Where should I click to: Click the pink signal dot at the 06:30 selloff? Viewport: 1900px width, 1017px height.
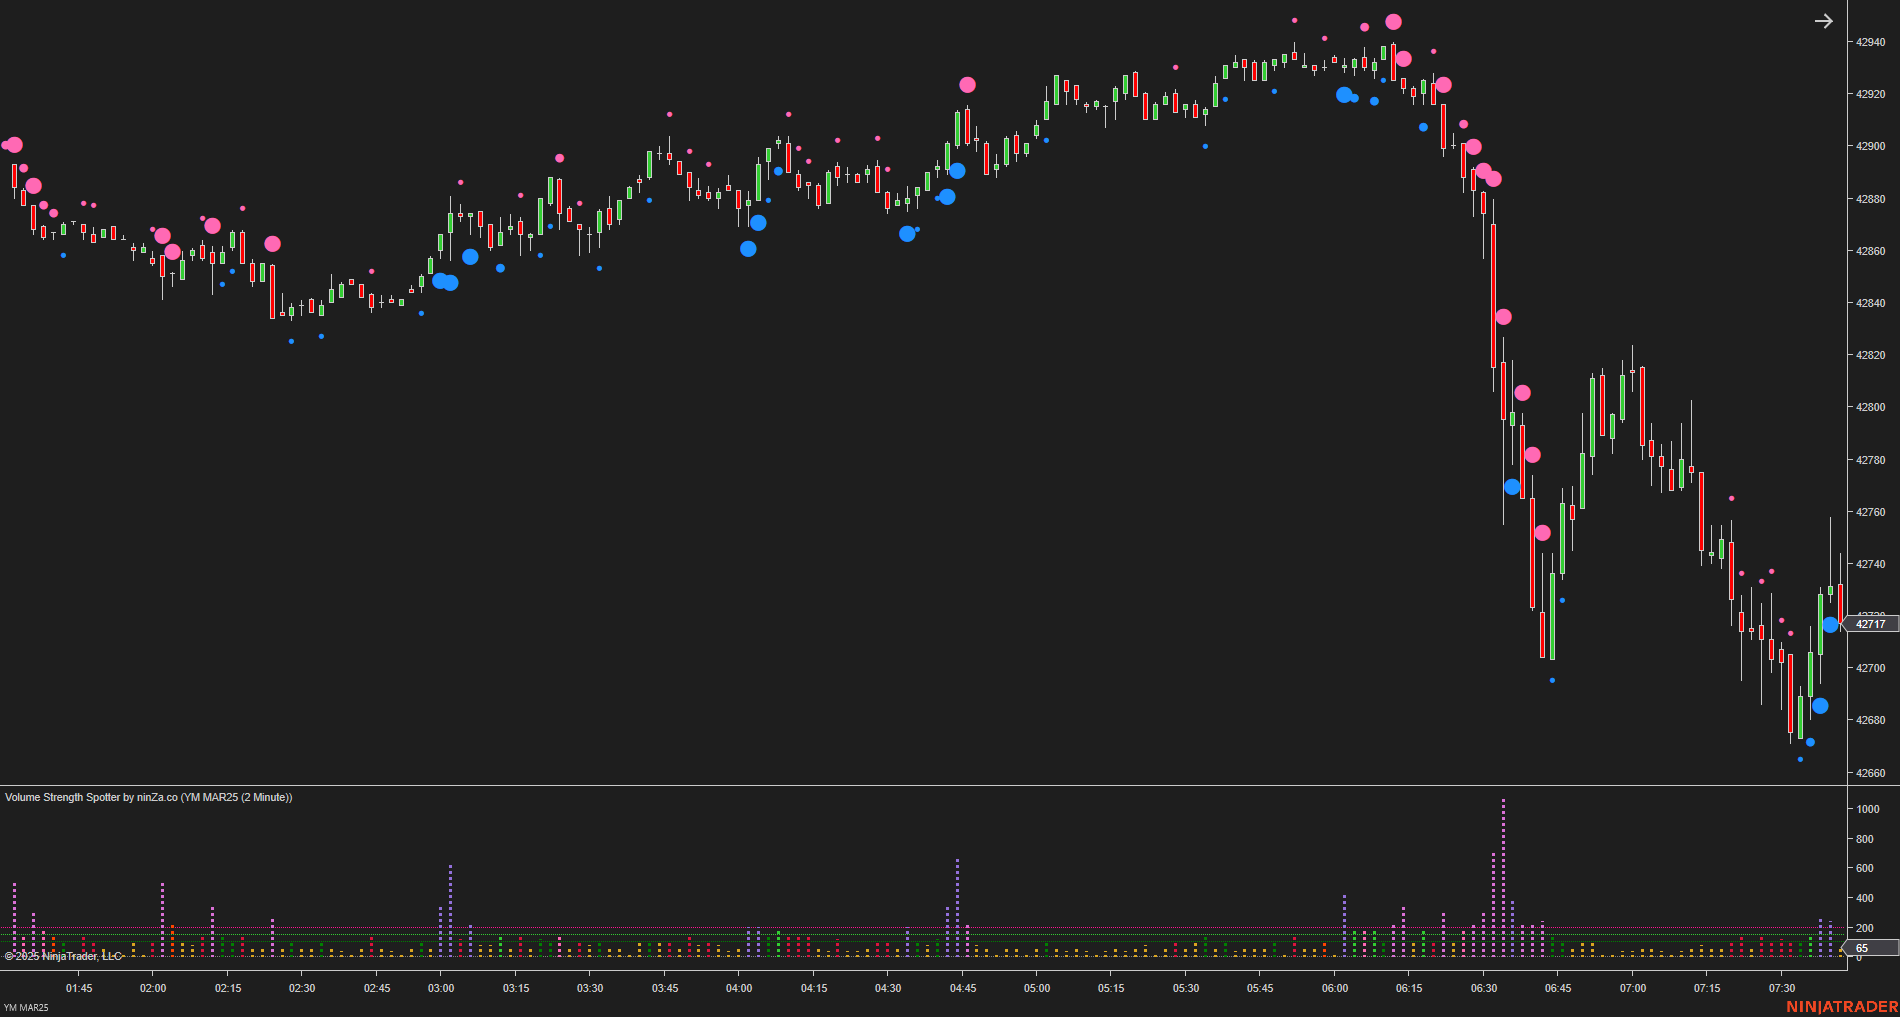tap(1503, 316)
